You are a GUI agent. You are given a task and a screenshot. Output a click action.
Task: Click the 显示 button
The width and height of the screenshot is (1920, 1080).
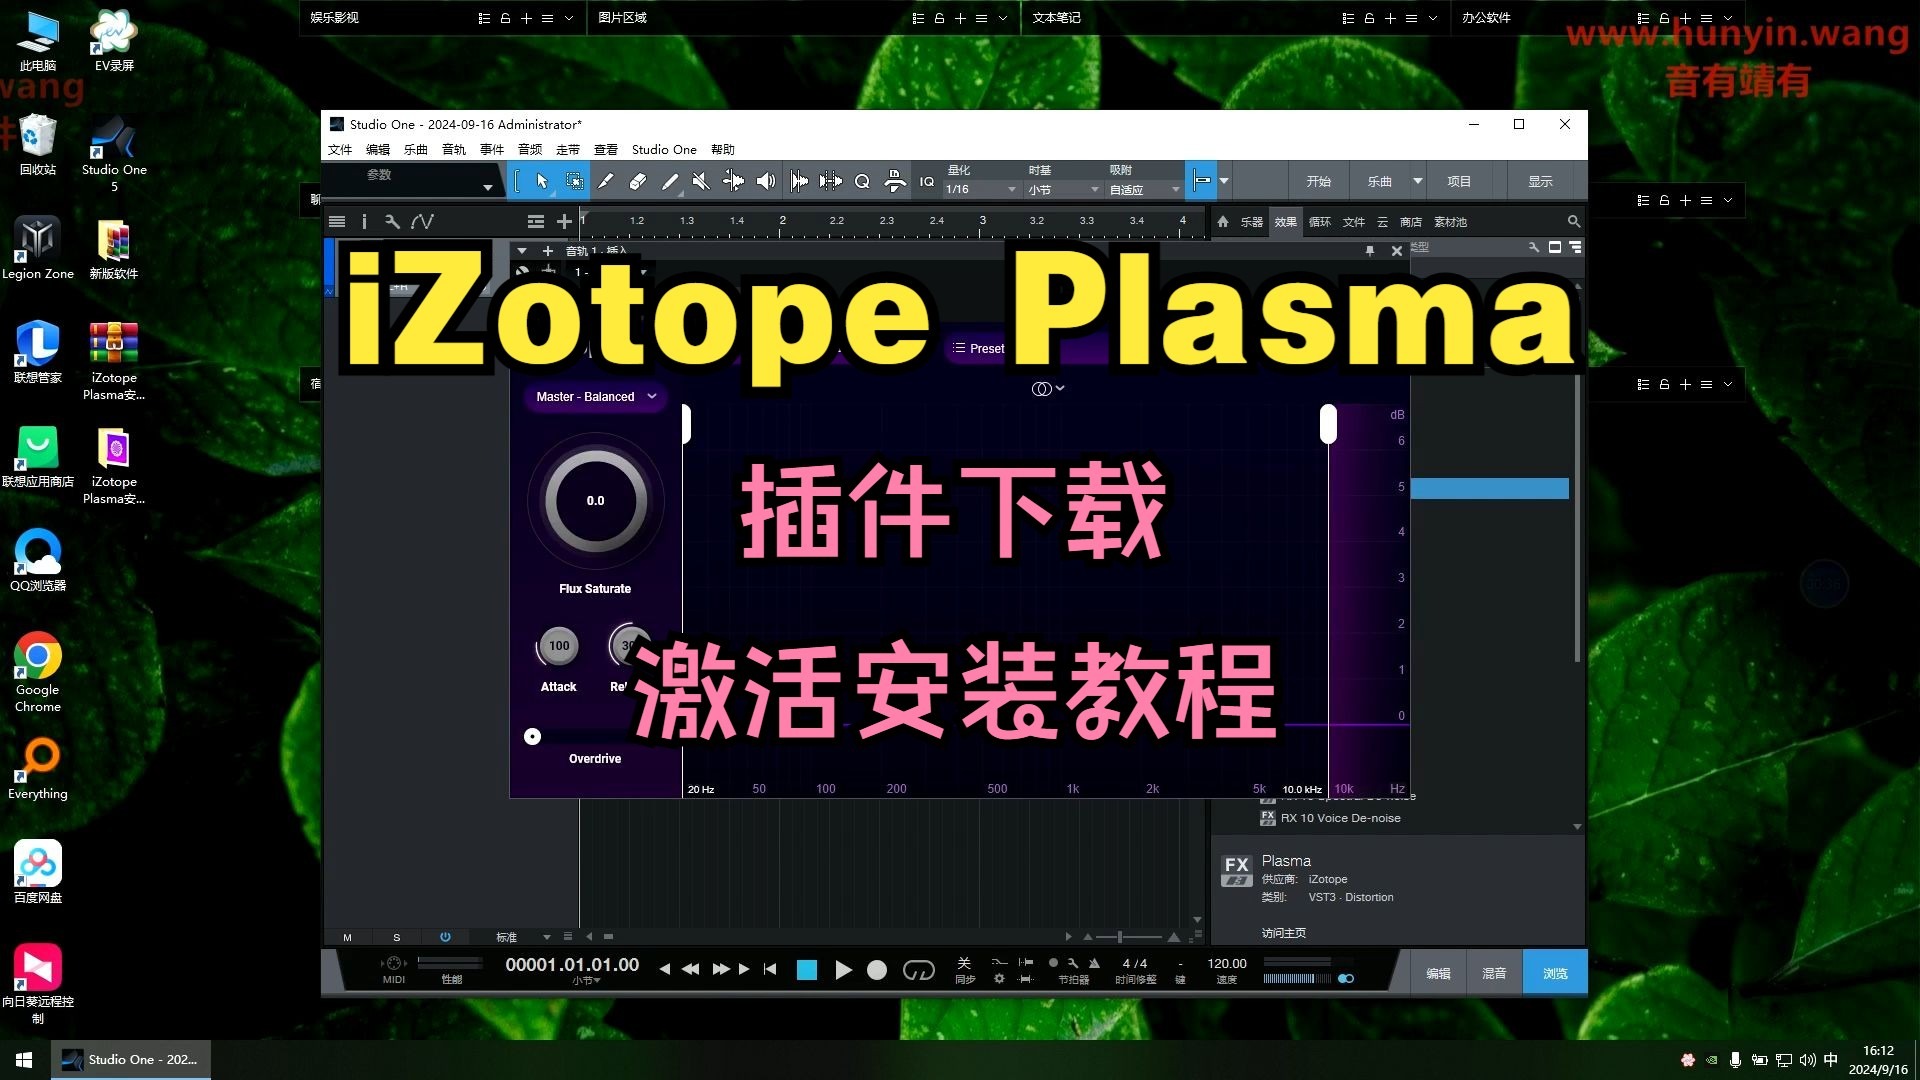pos(1540,181)
